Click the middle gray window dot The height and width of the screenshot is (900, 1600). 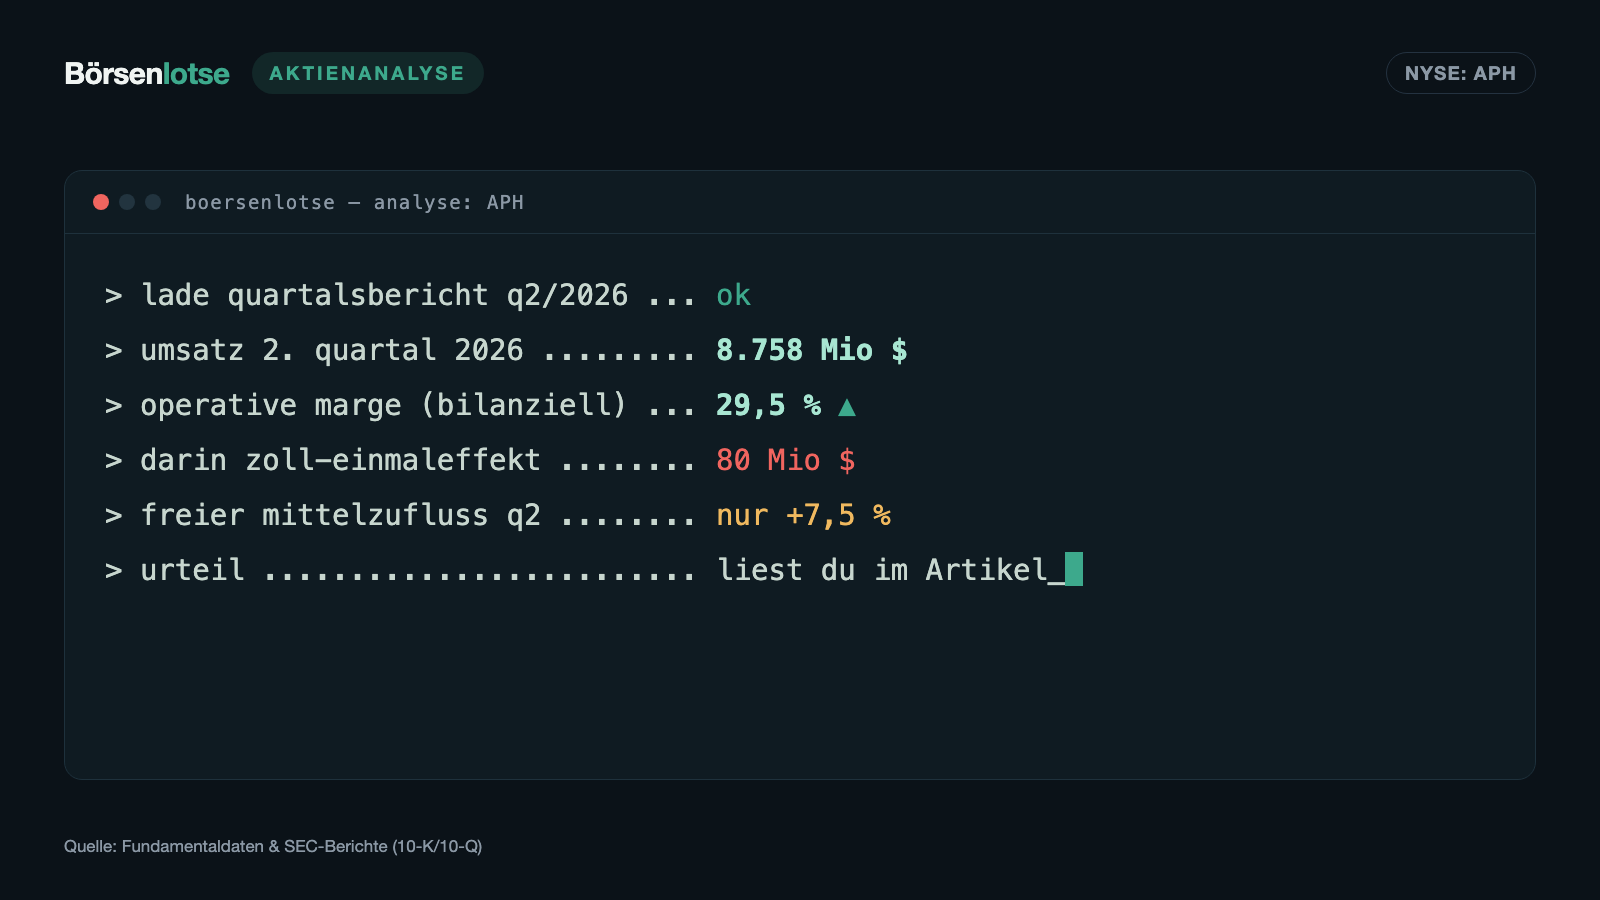pyautogui.click(x=127, y=202)
